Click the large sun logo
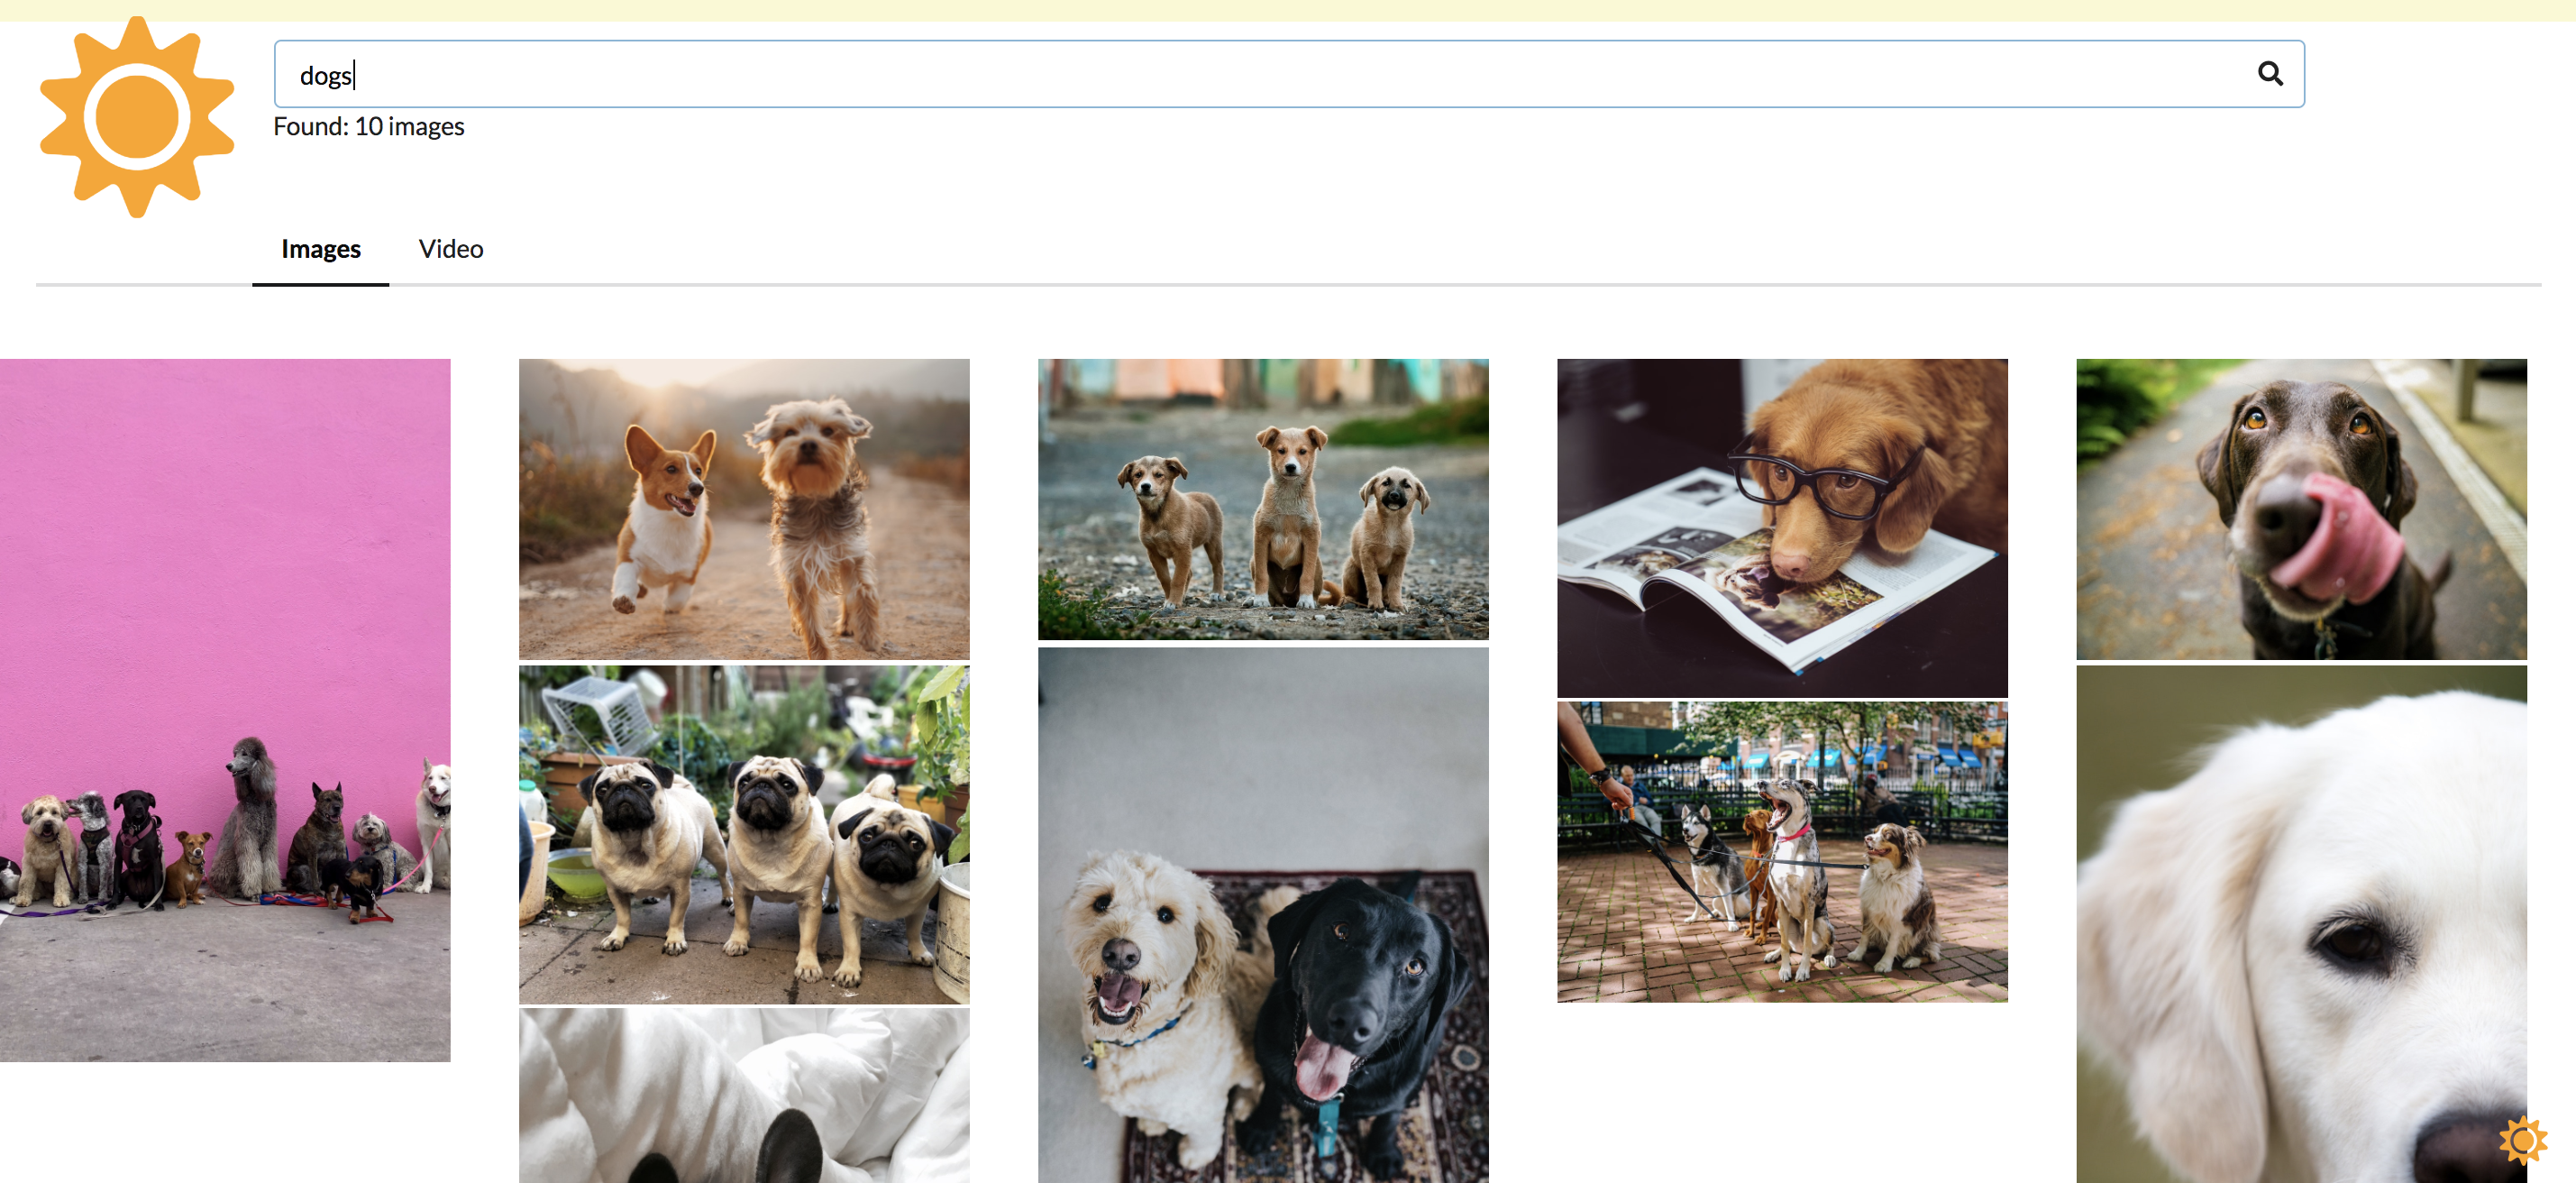This screenshot has width=2576, height=1183. [x=137, y=117]
